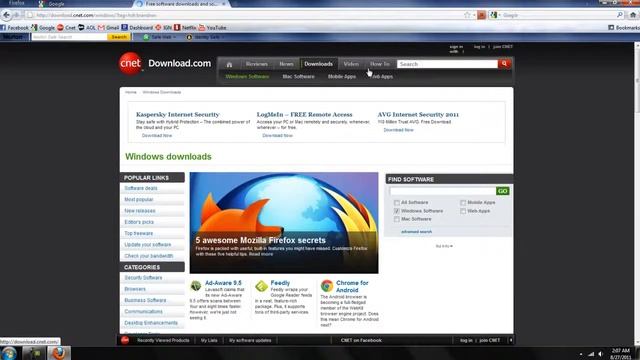Click the Firefox secrets feature image
Image resolution: width=640 pixels, height=360 pixels.
click(x=284, y=222)
